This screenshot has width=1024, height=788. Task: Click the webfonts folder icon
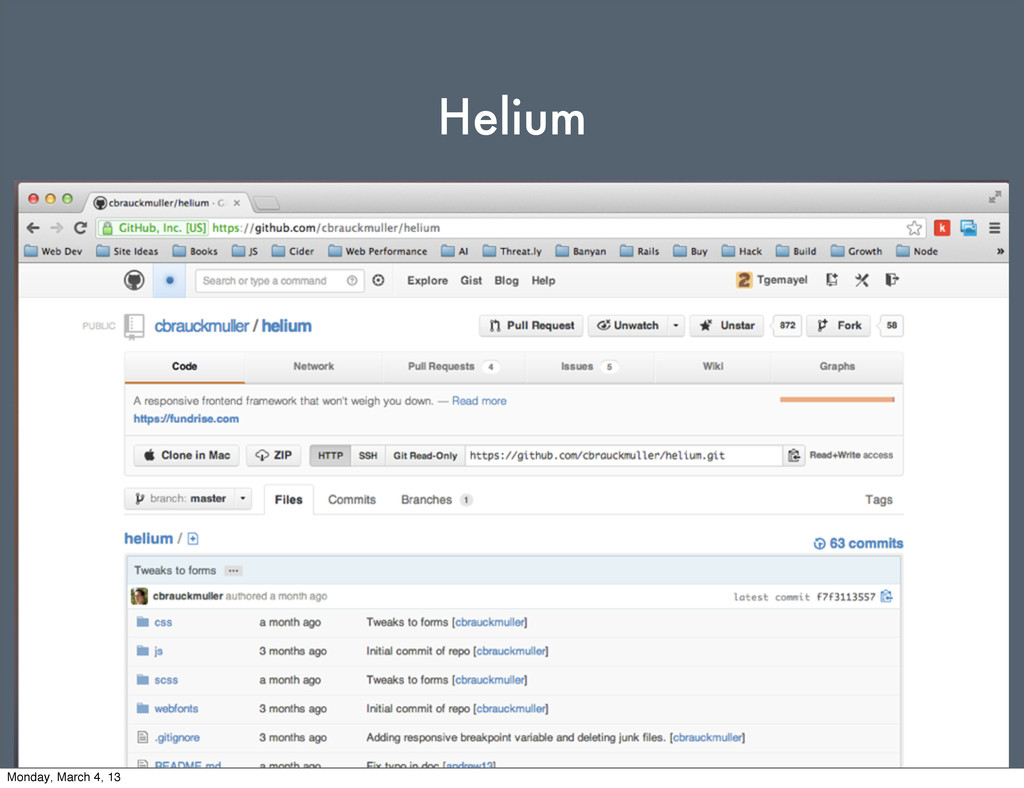click(x=142, y=708)
